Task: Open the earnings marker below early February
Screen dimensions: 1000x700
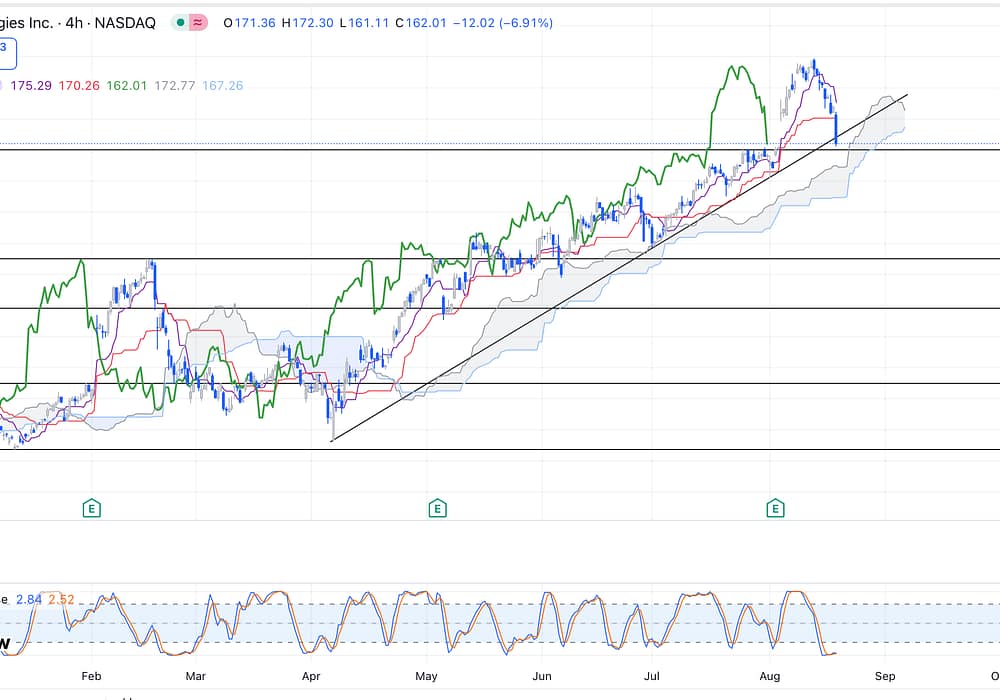Action: point(92,509)
